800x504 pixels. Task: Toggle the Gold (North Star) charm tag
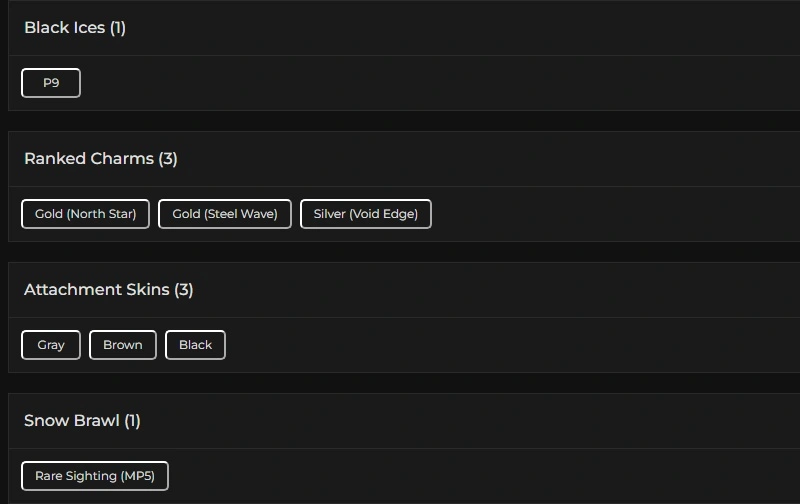point(86,214)
